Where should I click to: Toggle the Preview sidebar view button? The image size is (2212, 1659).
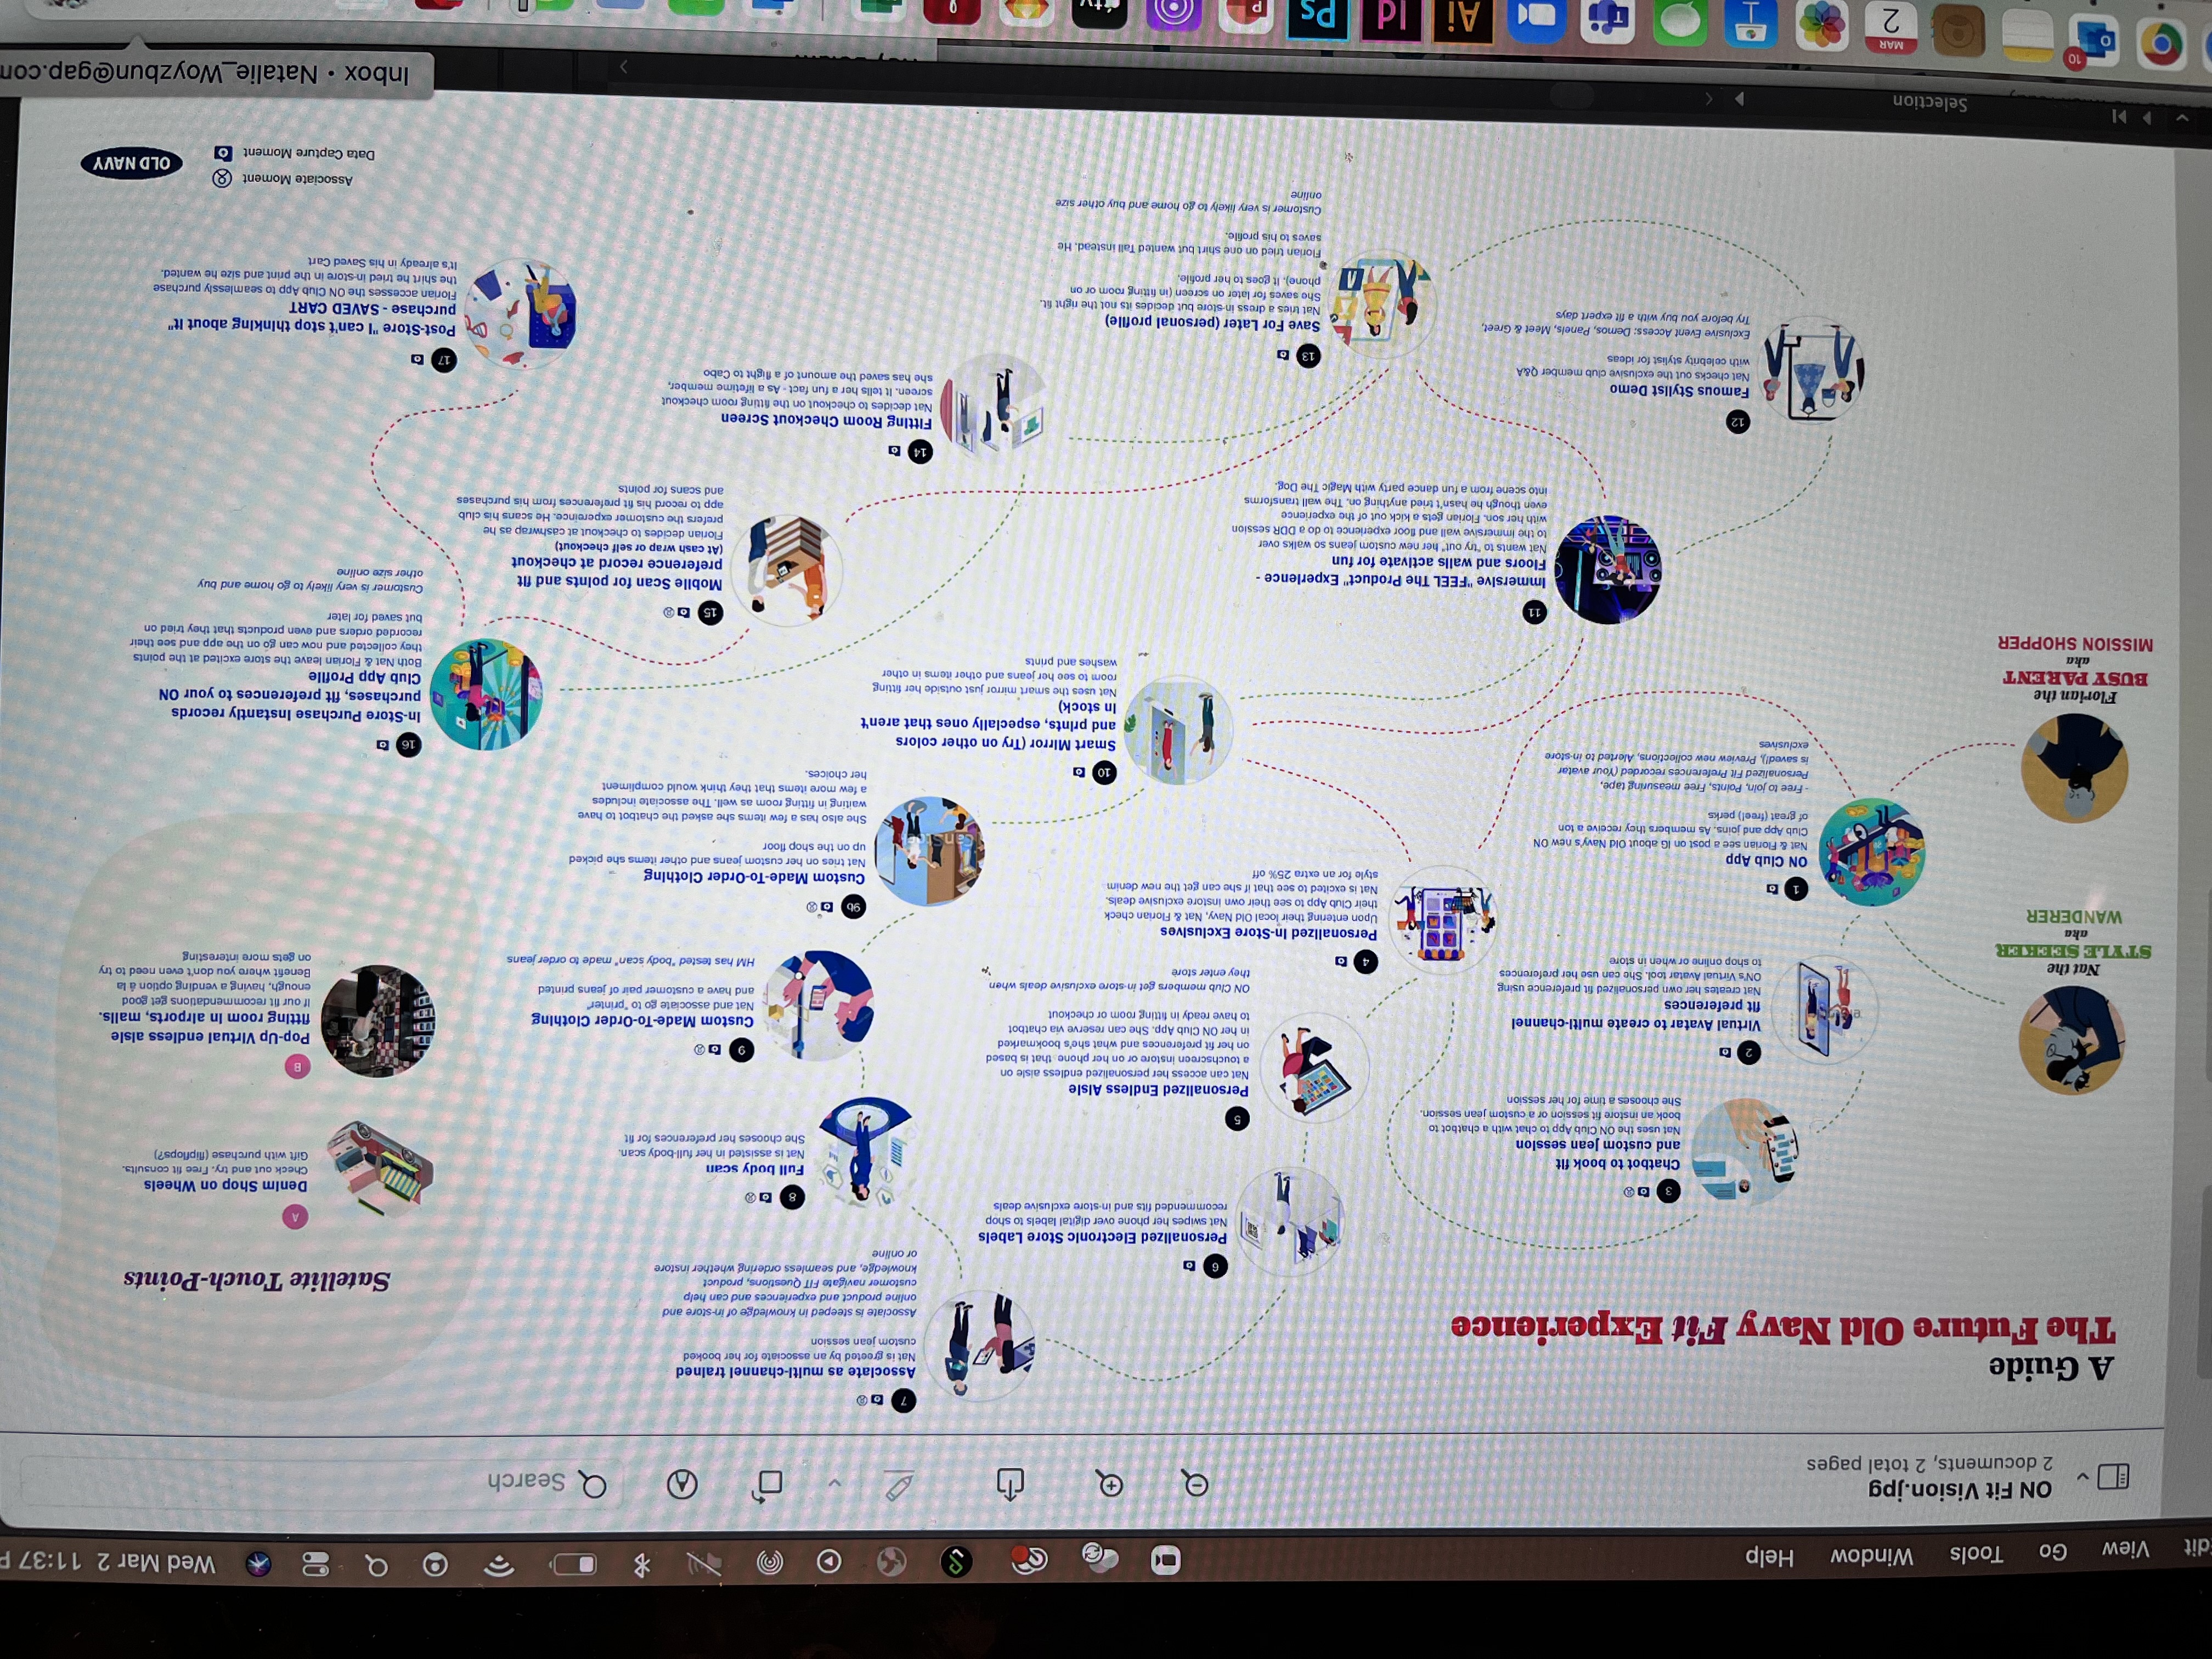pos(2113,1477)
